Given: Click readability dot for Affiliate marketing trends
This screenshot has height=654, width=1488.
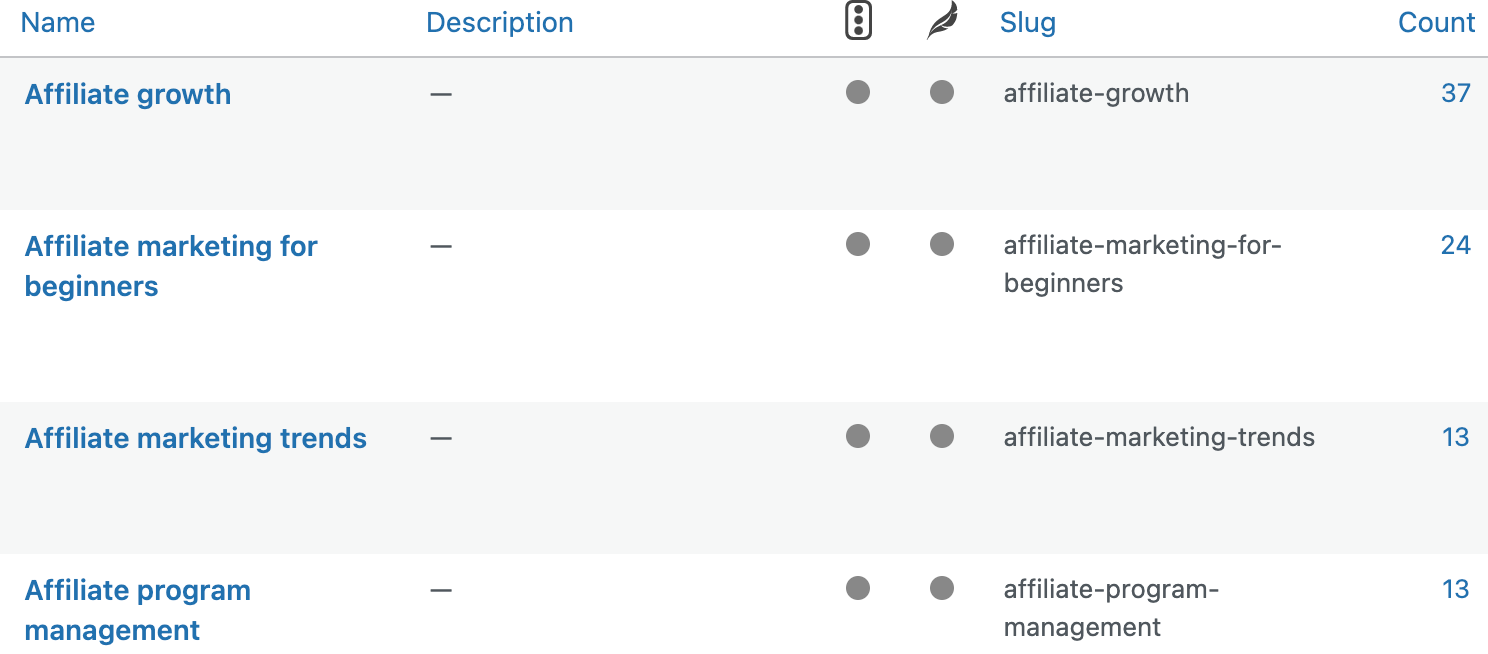Looking at the screenshot, I should 942,437.
